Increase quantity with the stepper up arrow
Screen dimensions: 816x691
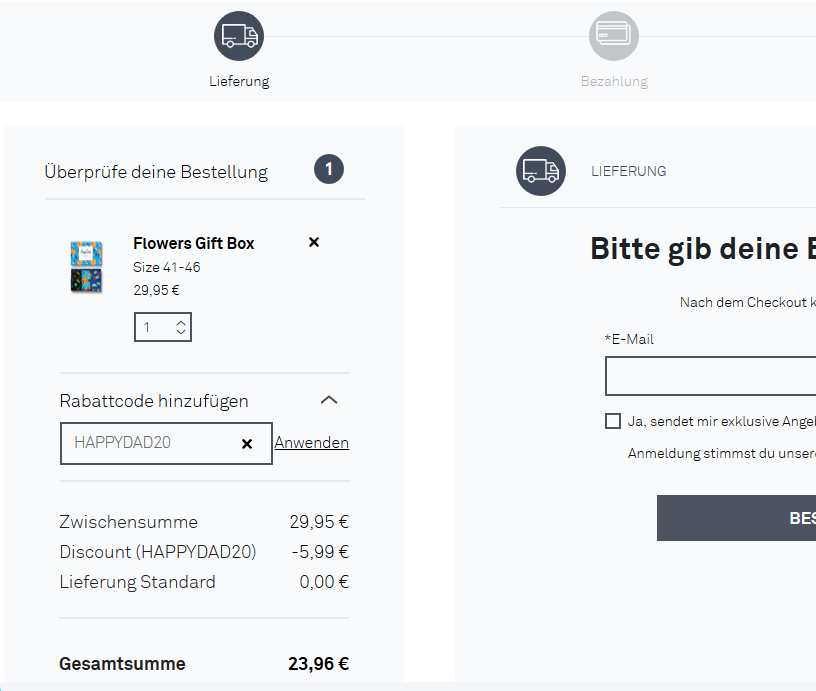tap(181, 322)
